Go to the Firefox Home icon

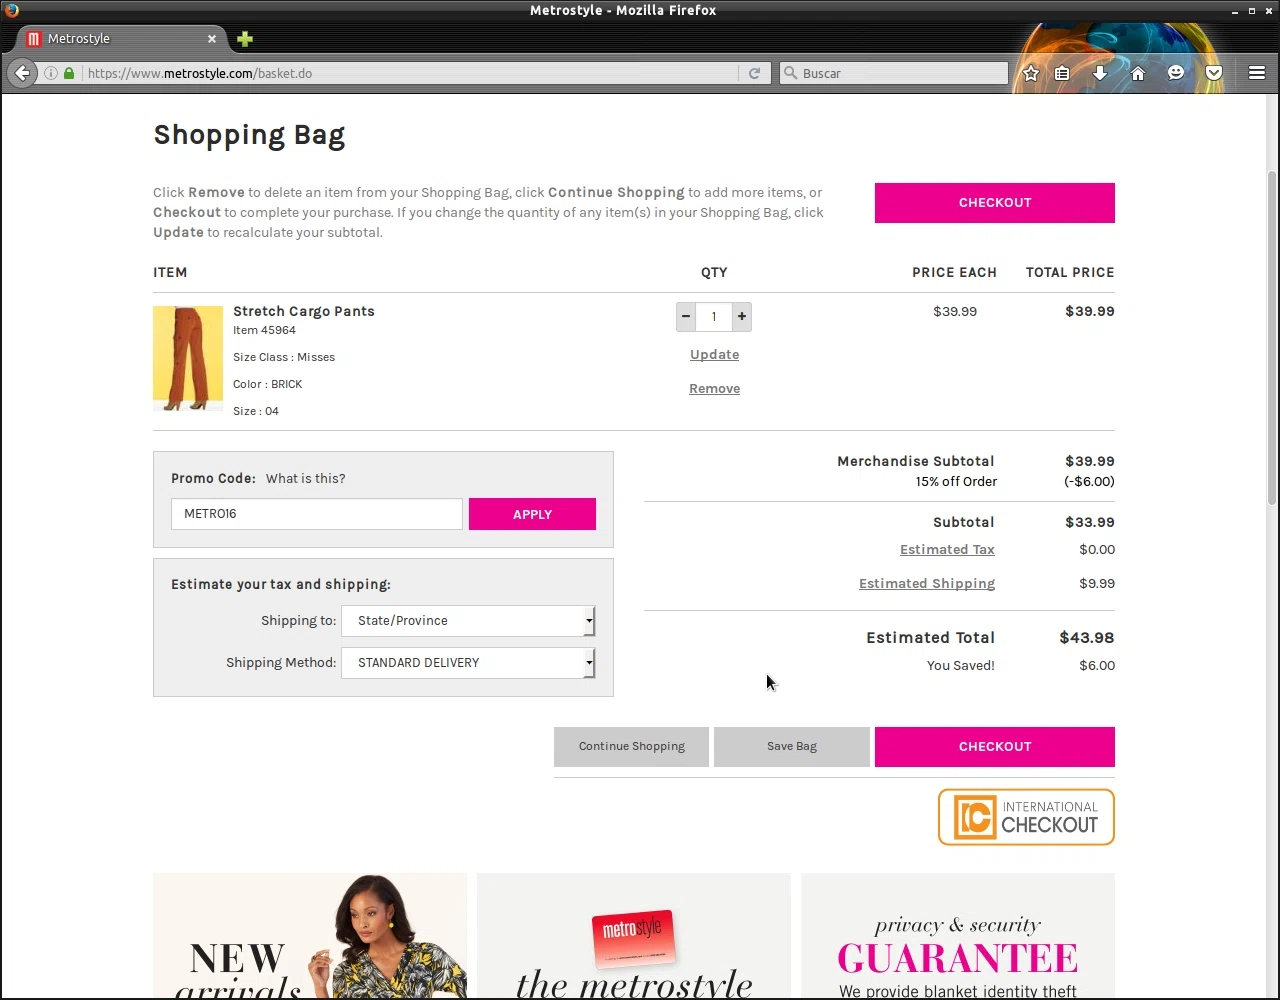tap(1138, 73)
